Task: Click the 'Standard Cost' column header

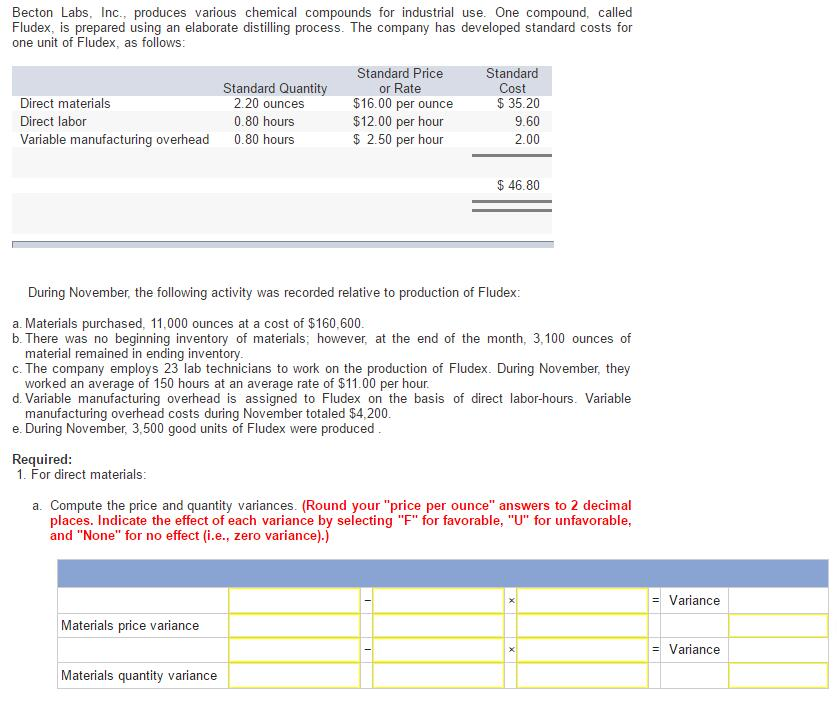Action: [x=512, y=81]
